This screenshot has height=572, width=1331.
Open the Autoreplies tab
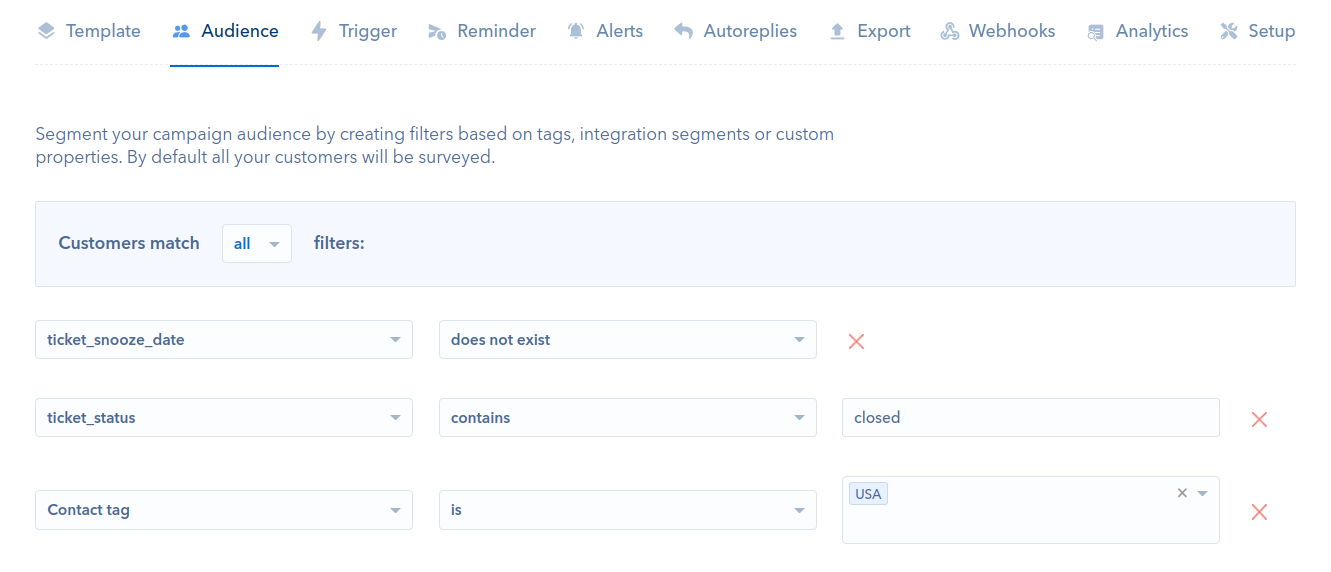click(735, 31)
